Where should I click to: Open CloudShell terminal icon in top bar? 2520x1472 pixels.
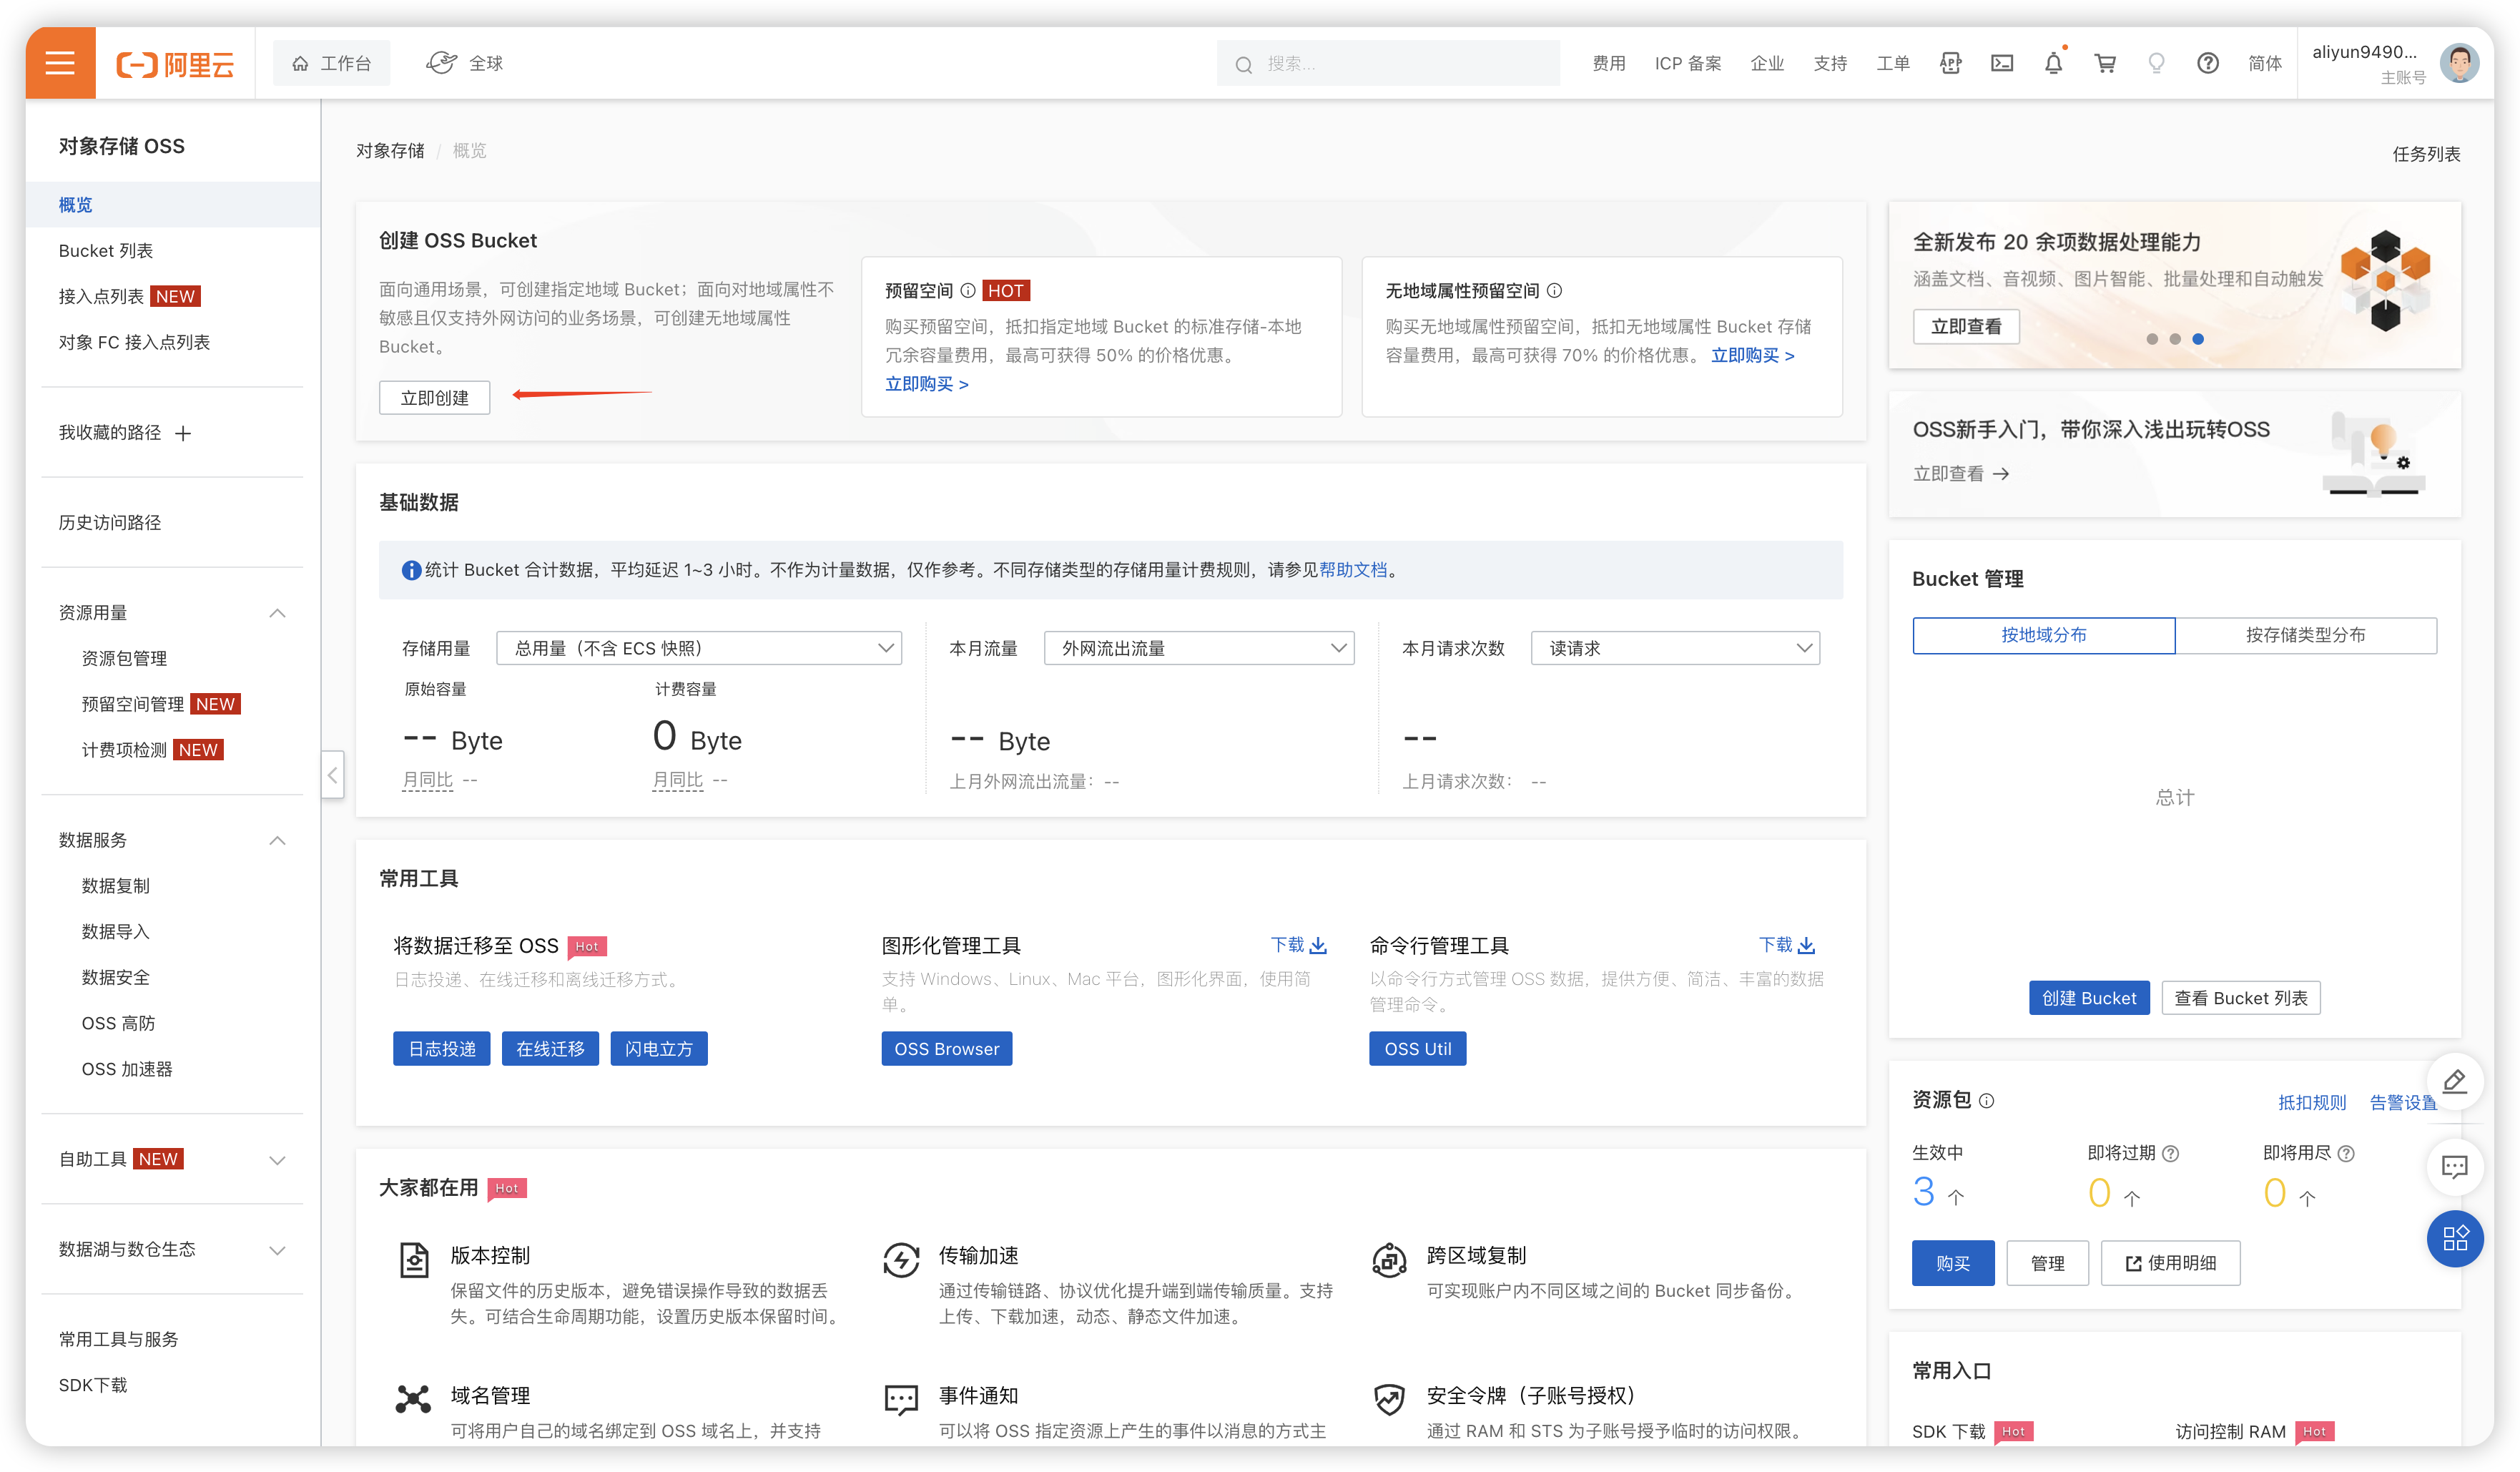pyautogui.click(x=2002, y=63)
